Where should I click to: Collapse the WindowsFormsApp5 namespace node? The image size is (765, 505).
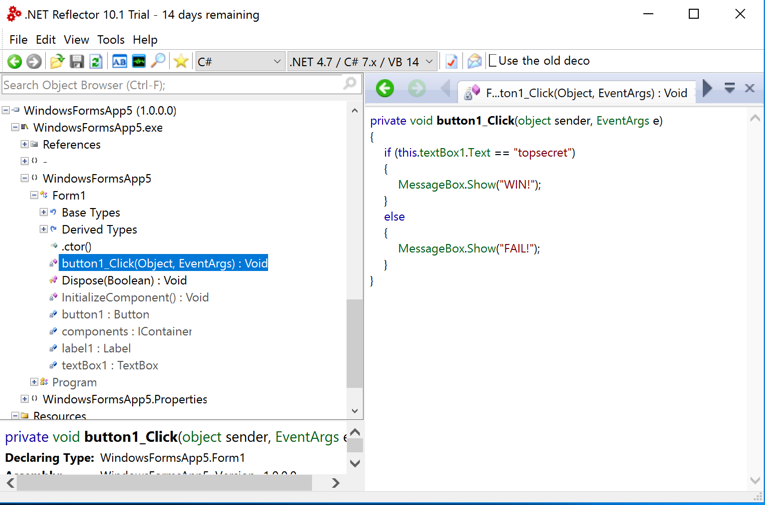click(x=24, y=178)
